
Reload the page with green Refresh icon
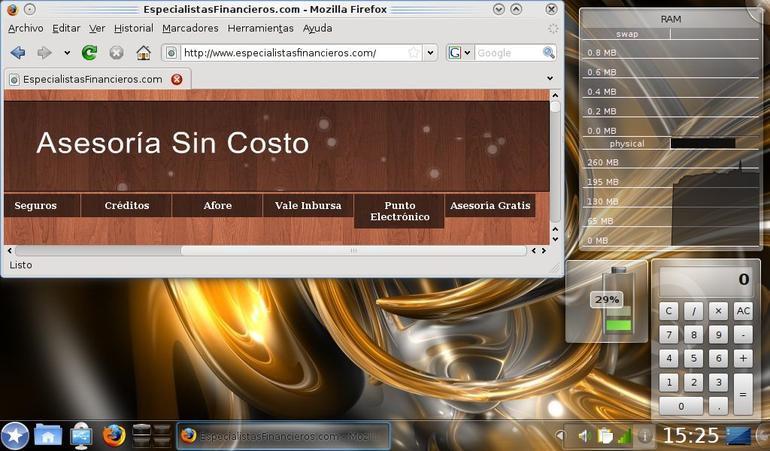89,53
